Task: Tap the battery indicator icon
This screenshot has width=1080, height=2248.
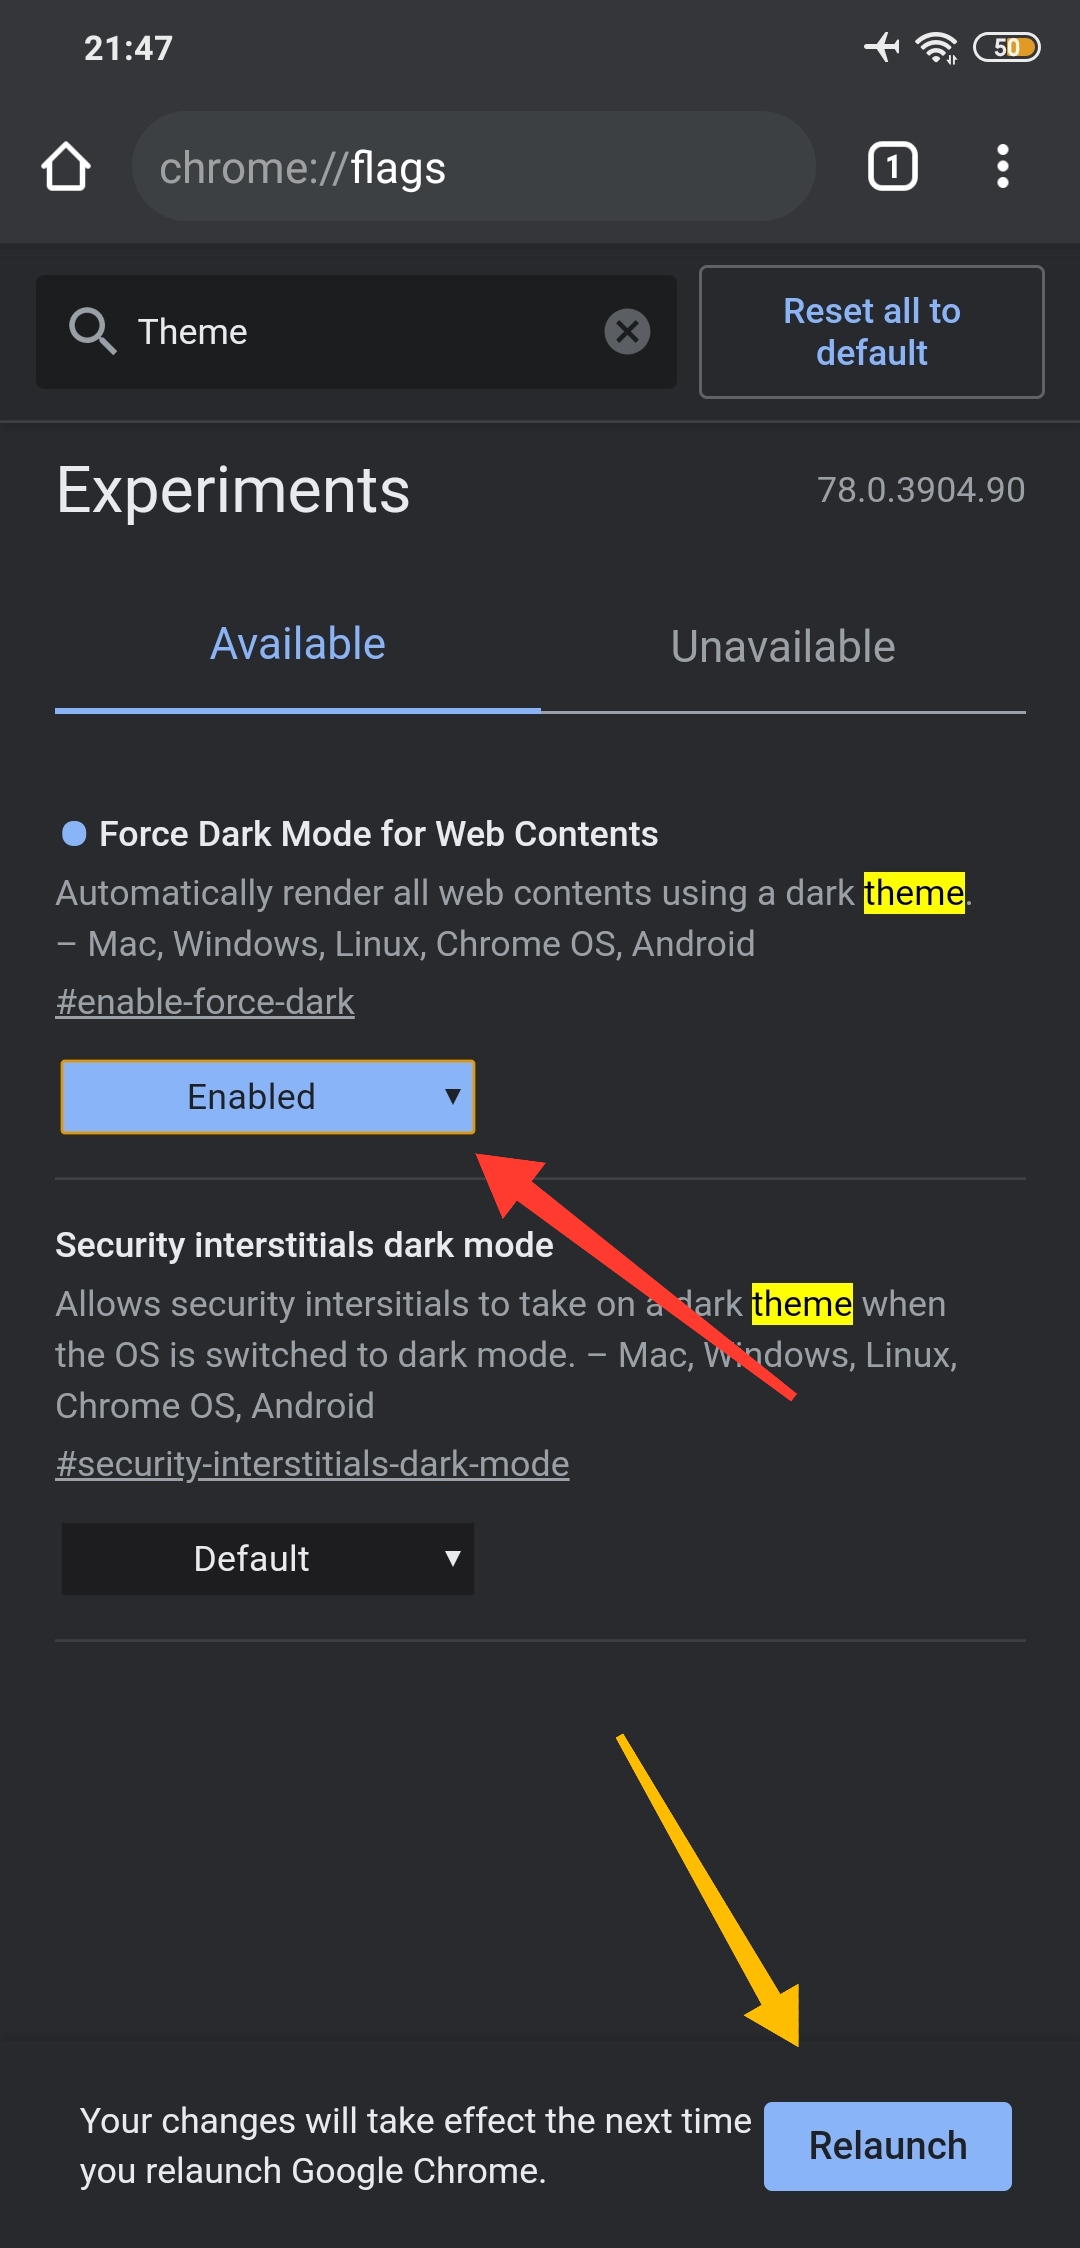Action: pos(1007,47)
